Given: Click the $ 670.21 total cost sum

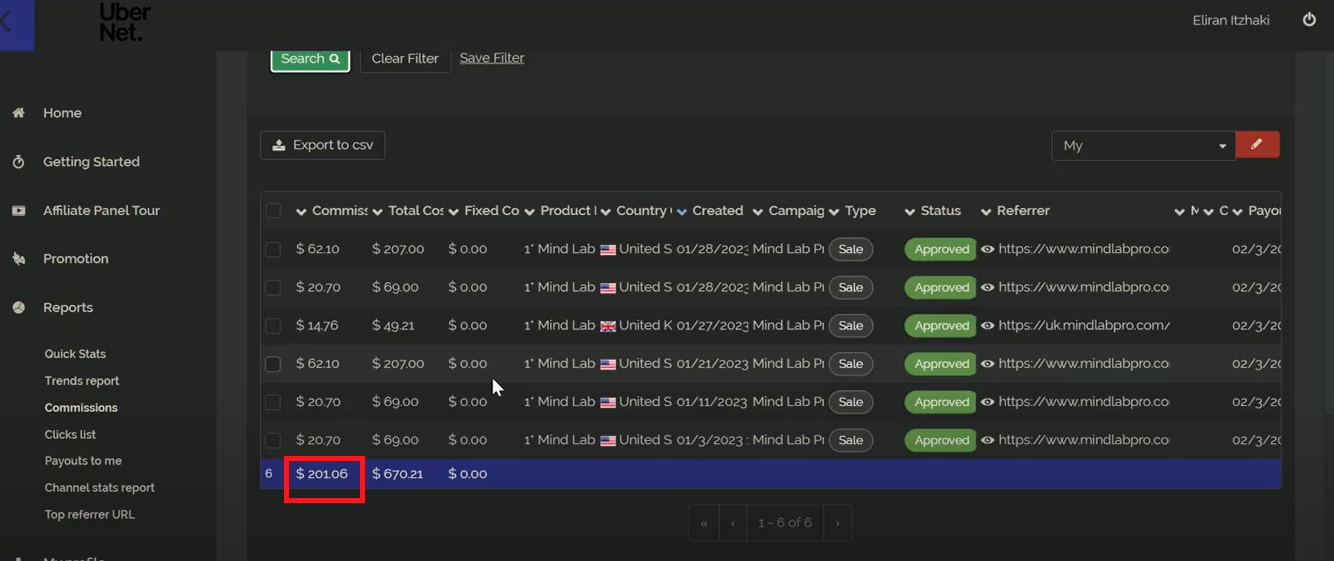Looking at the screenshot, I should tap(398, 474).
